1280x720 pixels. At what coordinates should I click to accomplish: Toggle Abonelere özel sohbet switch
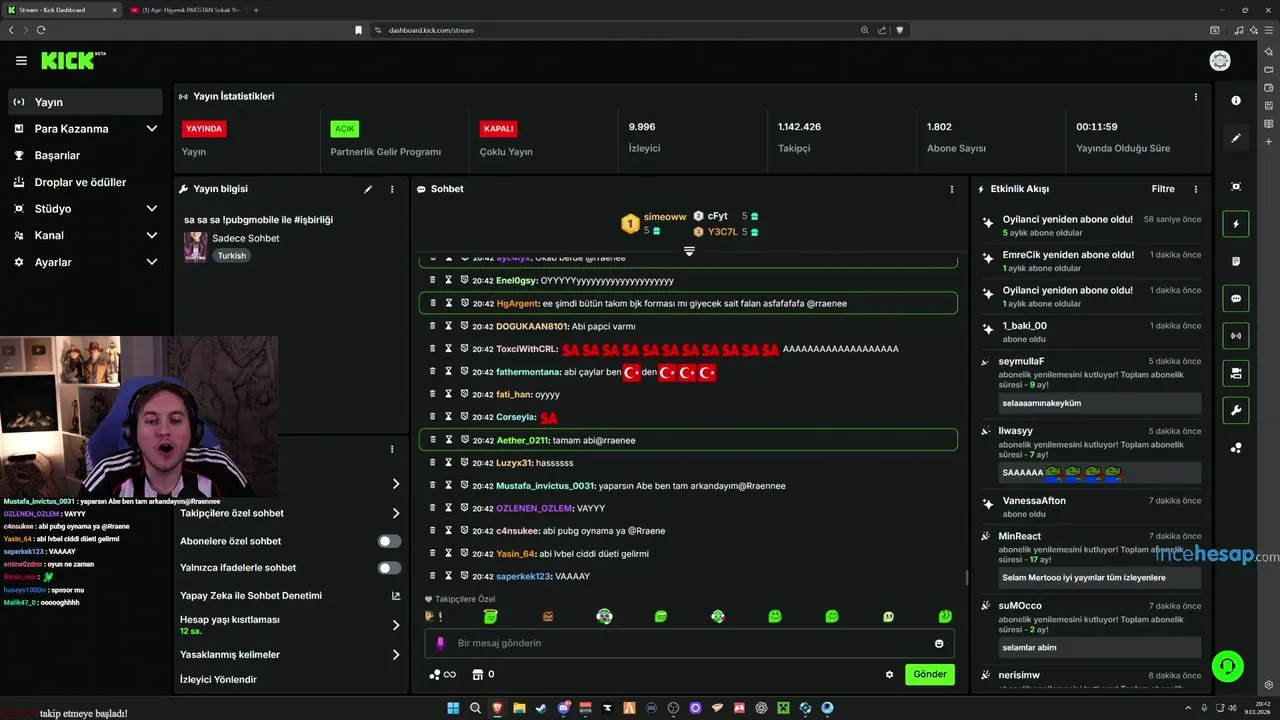click(x=389, y=541)
